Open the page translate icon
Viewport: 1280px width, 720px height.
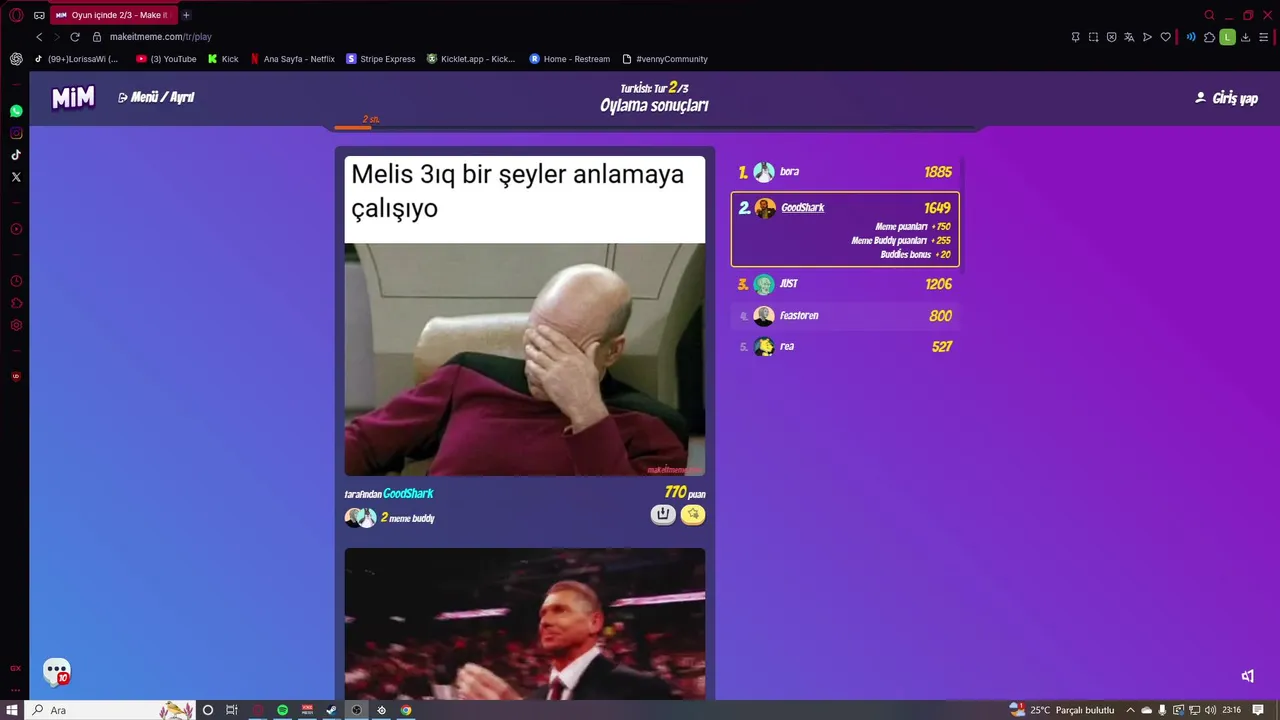pos(1129,37)
